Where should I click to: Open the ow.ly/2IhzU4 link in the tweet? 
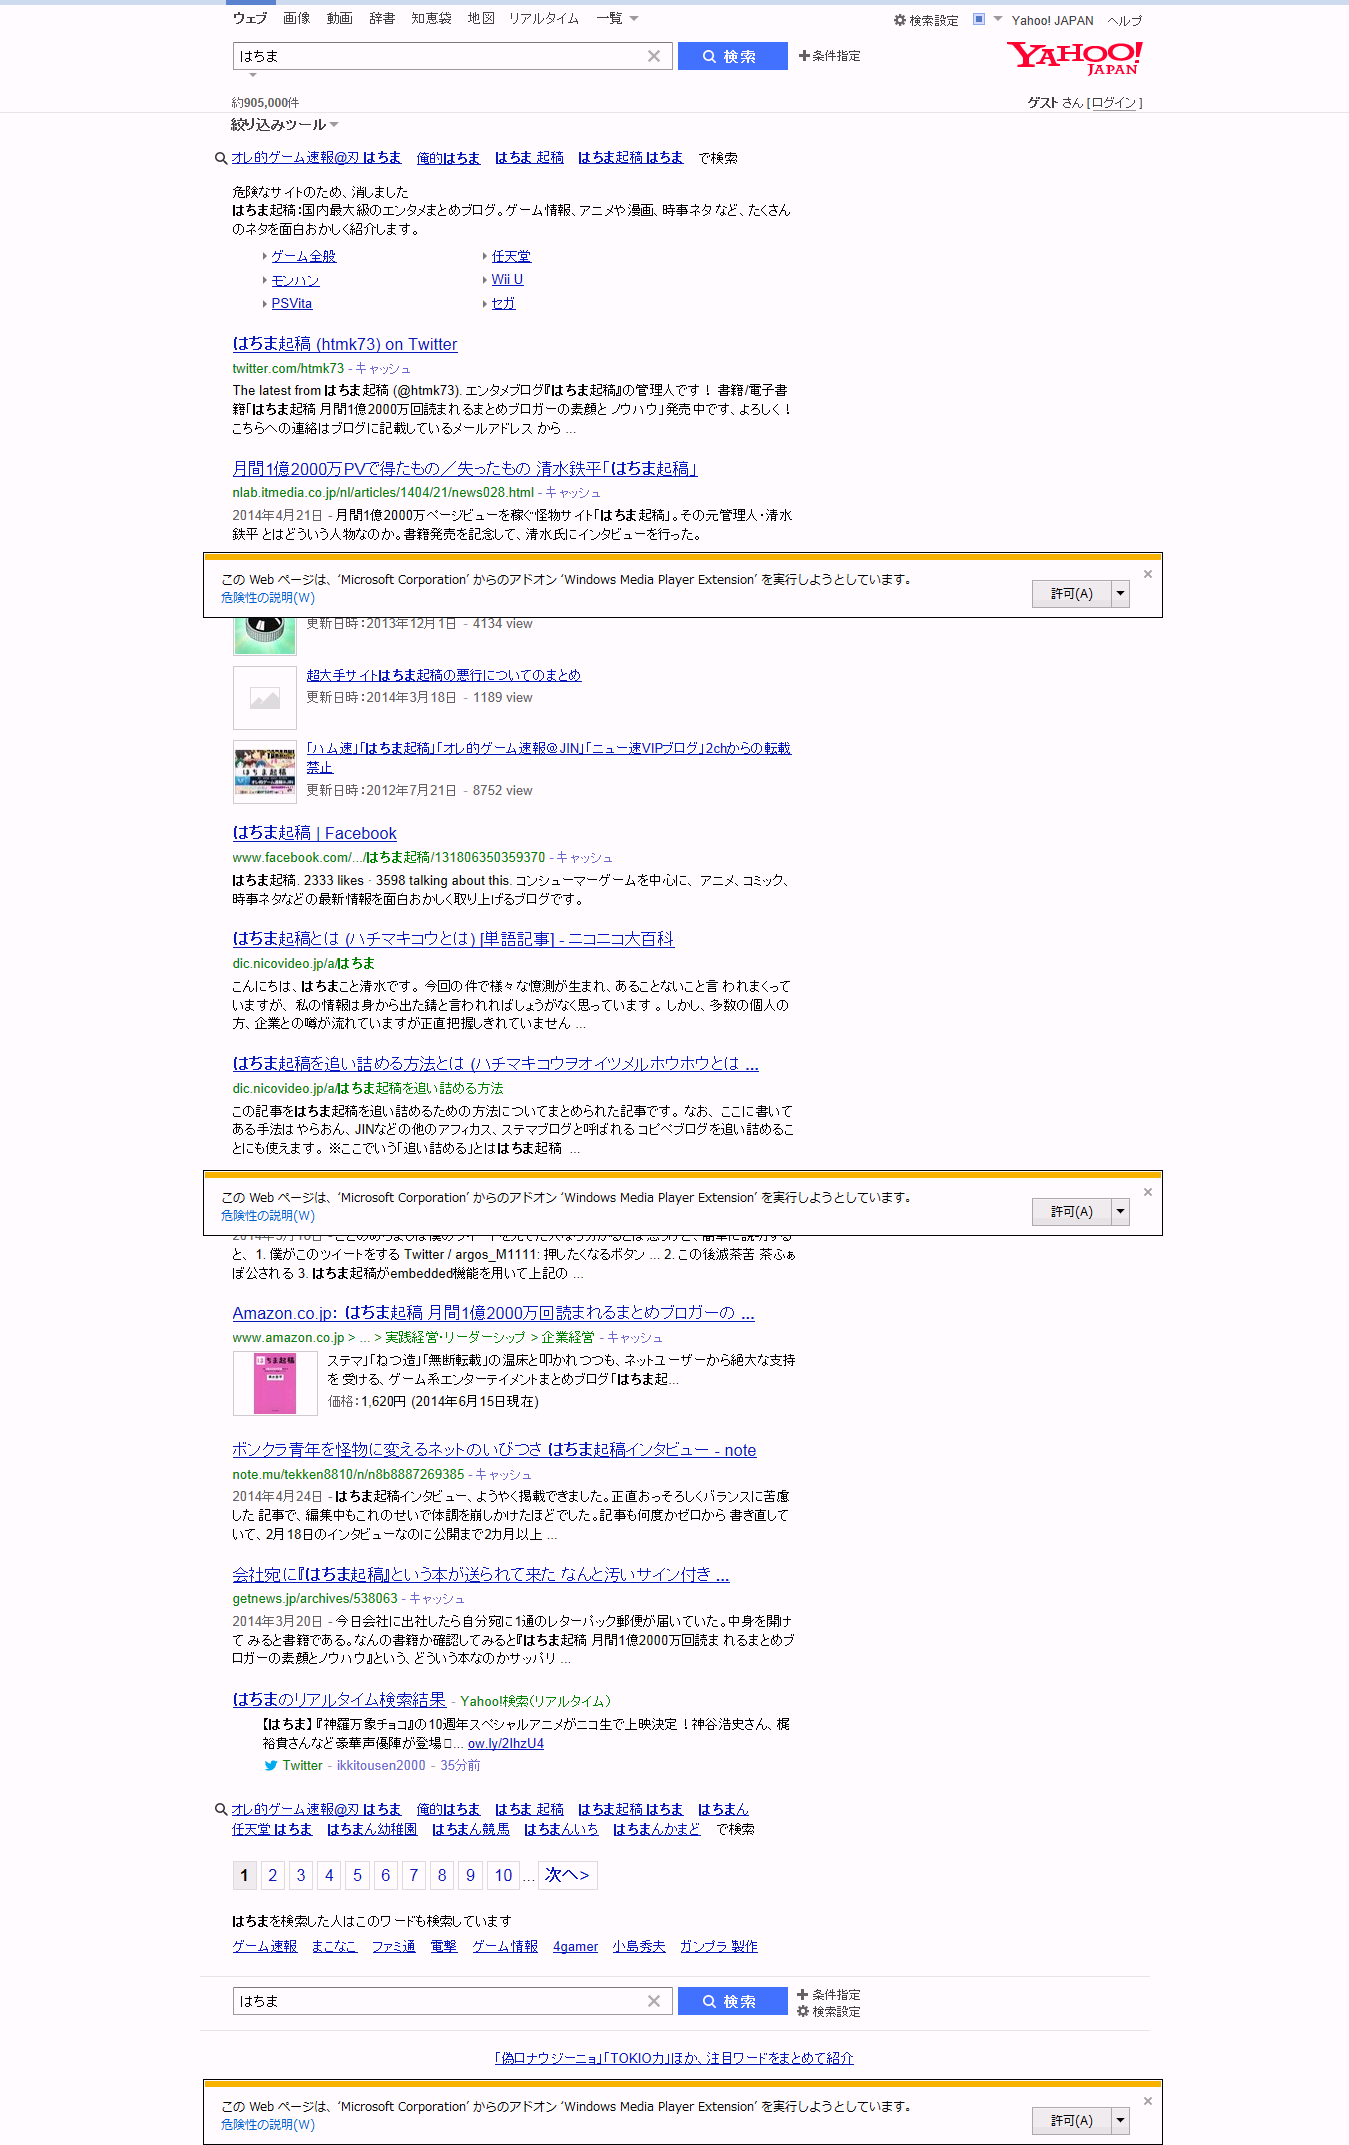coord(506,1743)
